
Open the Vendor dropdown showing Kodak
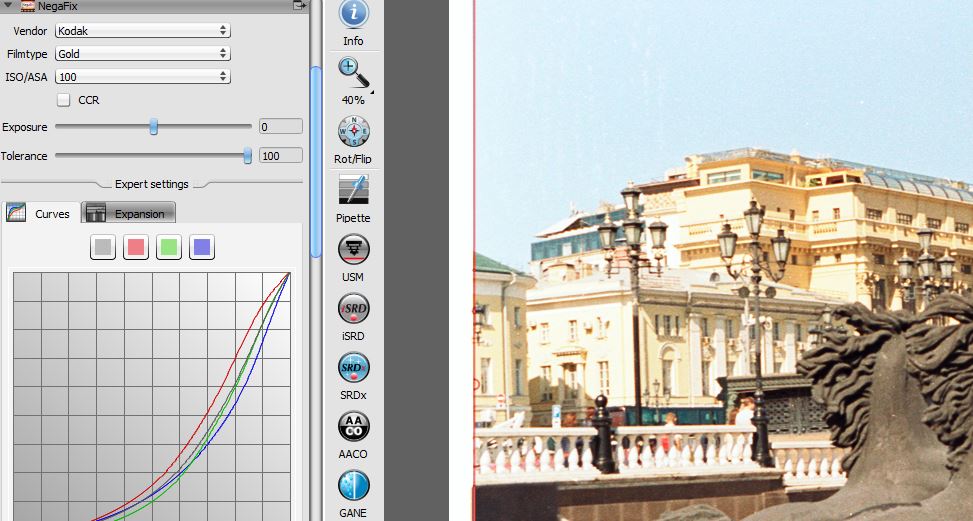(x=142, y=31)
